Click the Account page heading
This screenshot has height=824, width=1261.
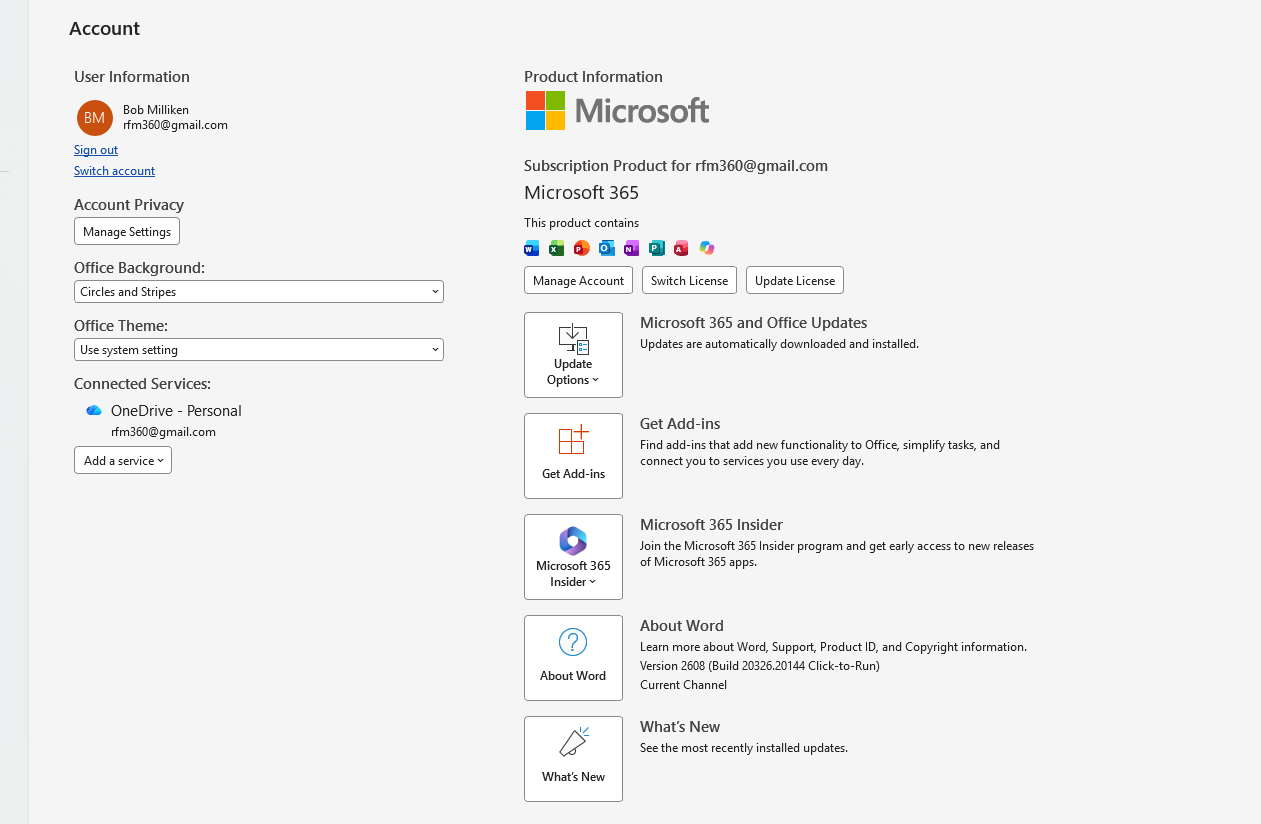[105, 29]
